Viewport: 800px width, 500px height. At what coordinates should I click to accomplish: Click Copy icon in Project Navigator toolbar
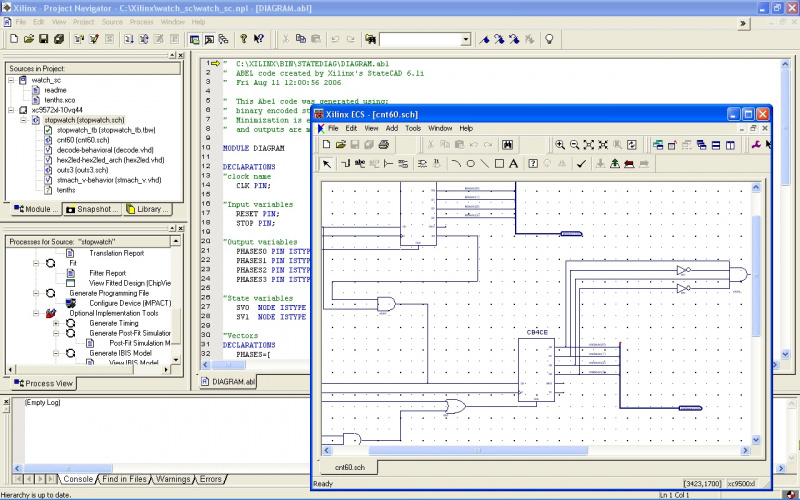tap(301, 39)
